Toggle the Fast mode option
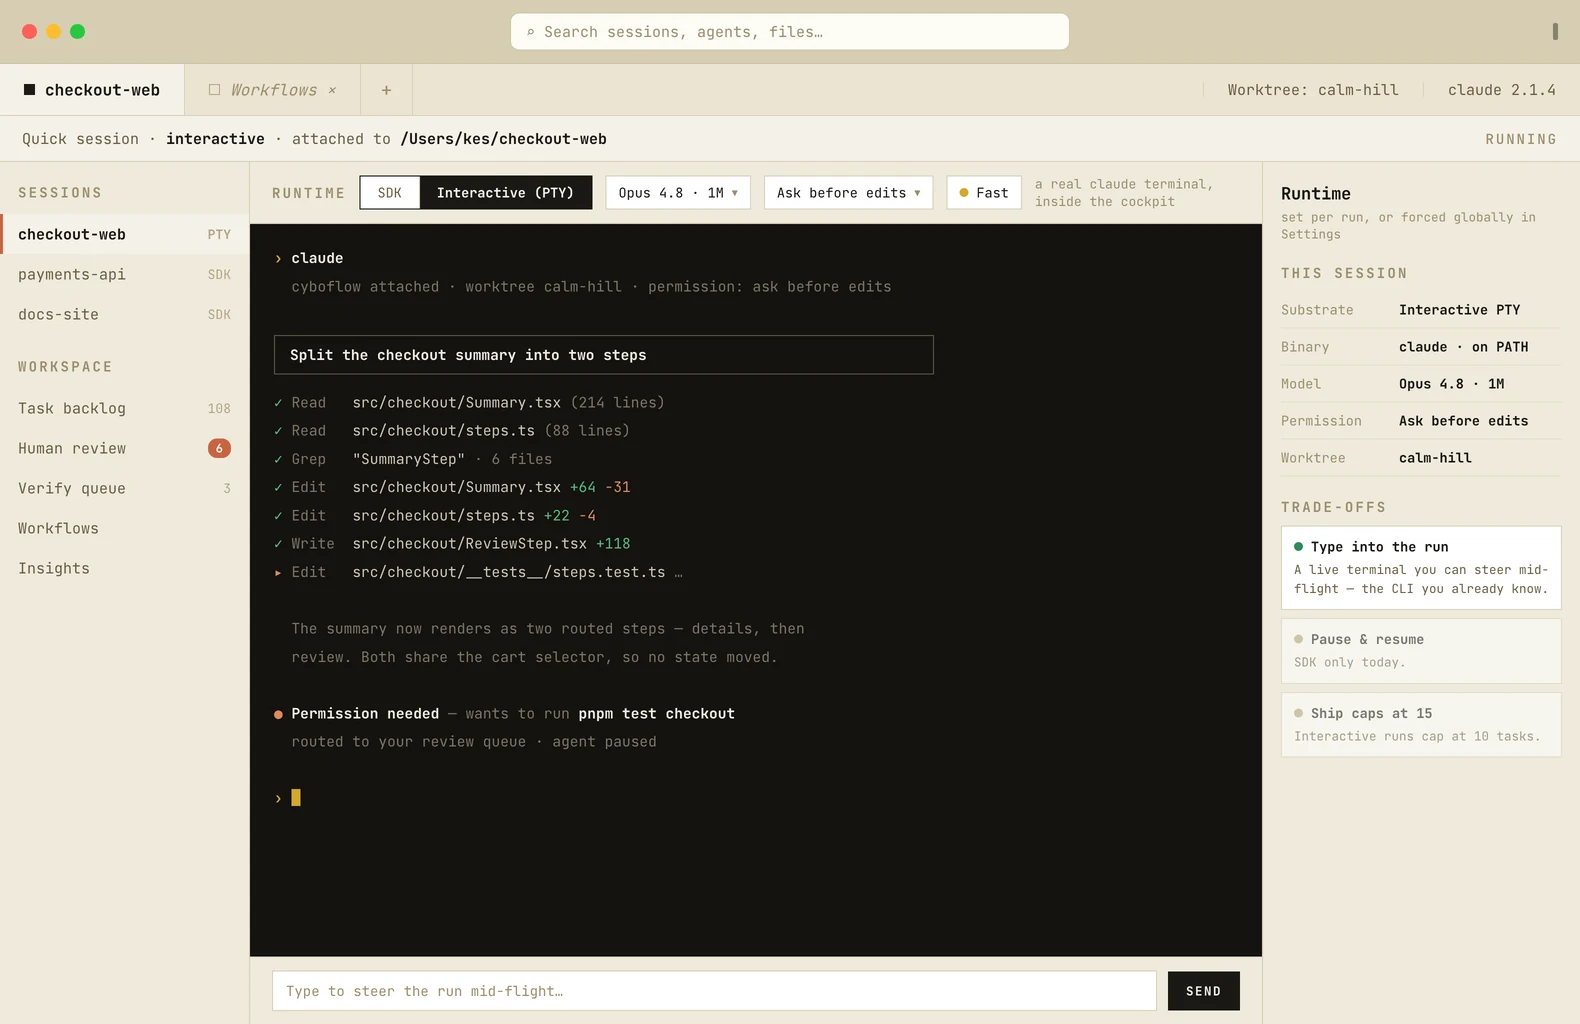Image resolution: width=1580 pixels, height=1024 pixels. pos(984,193)
